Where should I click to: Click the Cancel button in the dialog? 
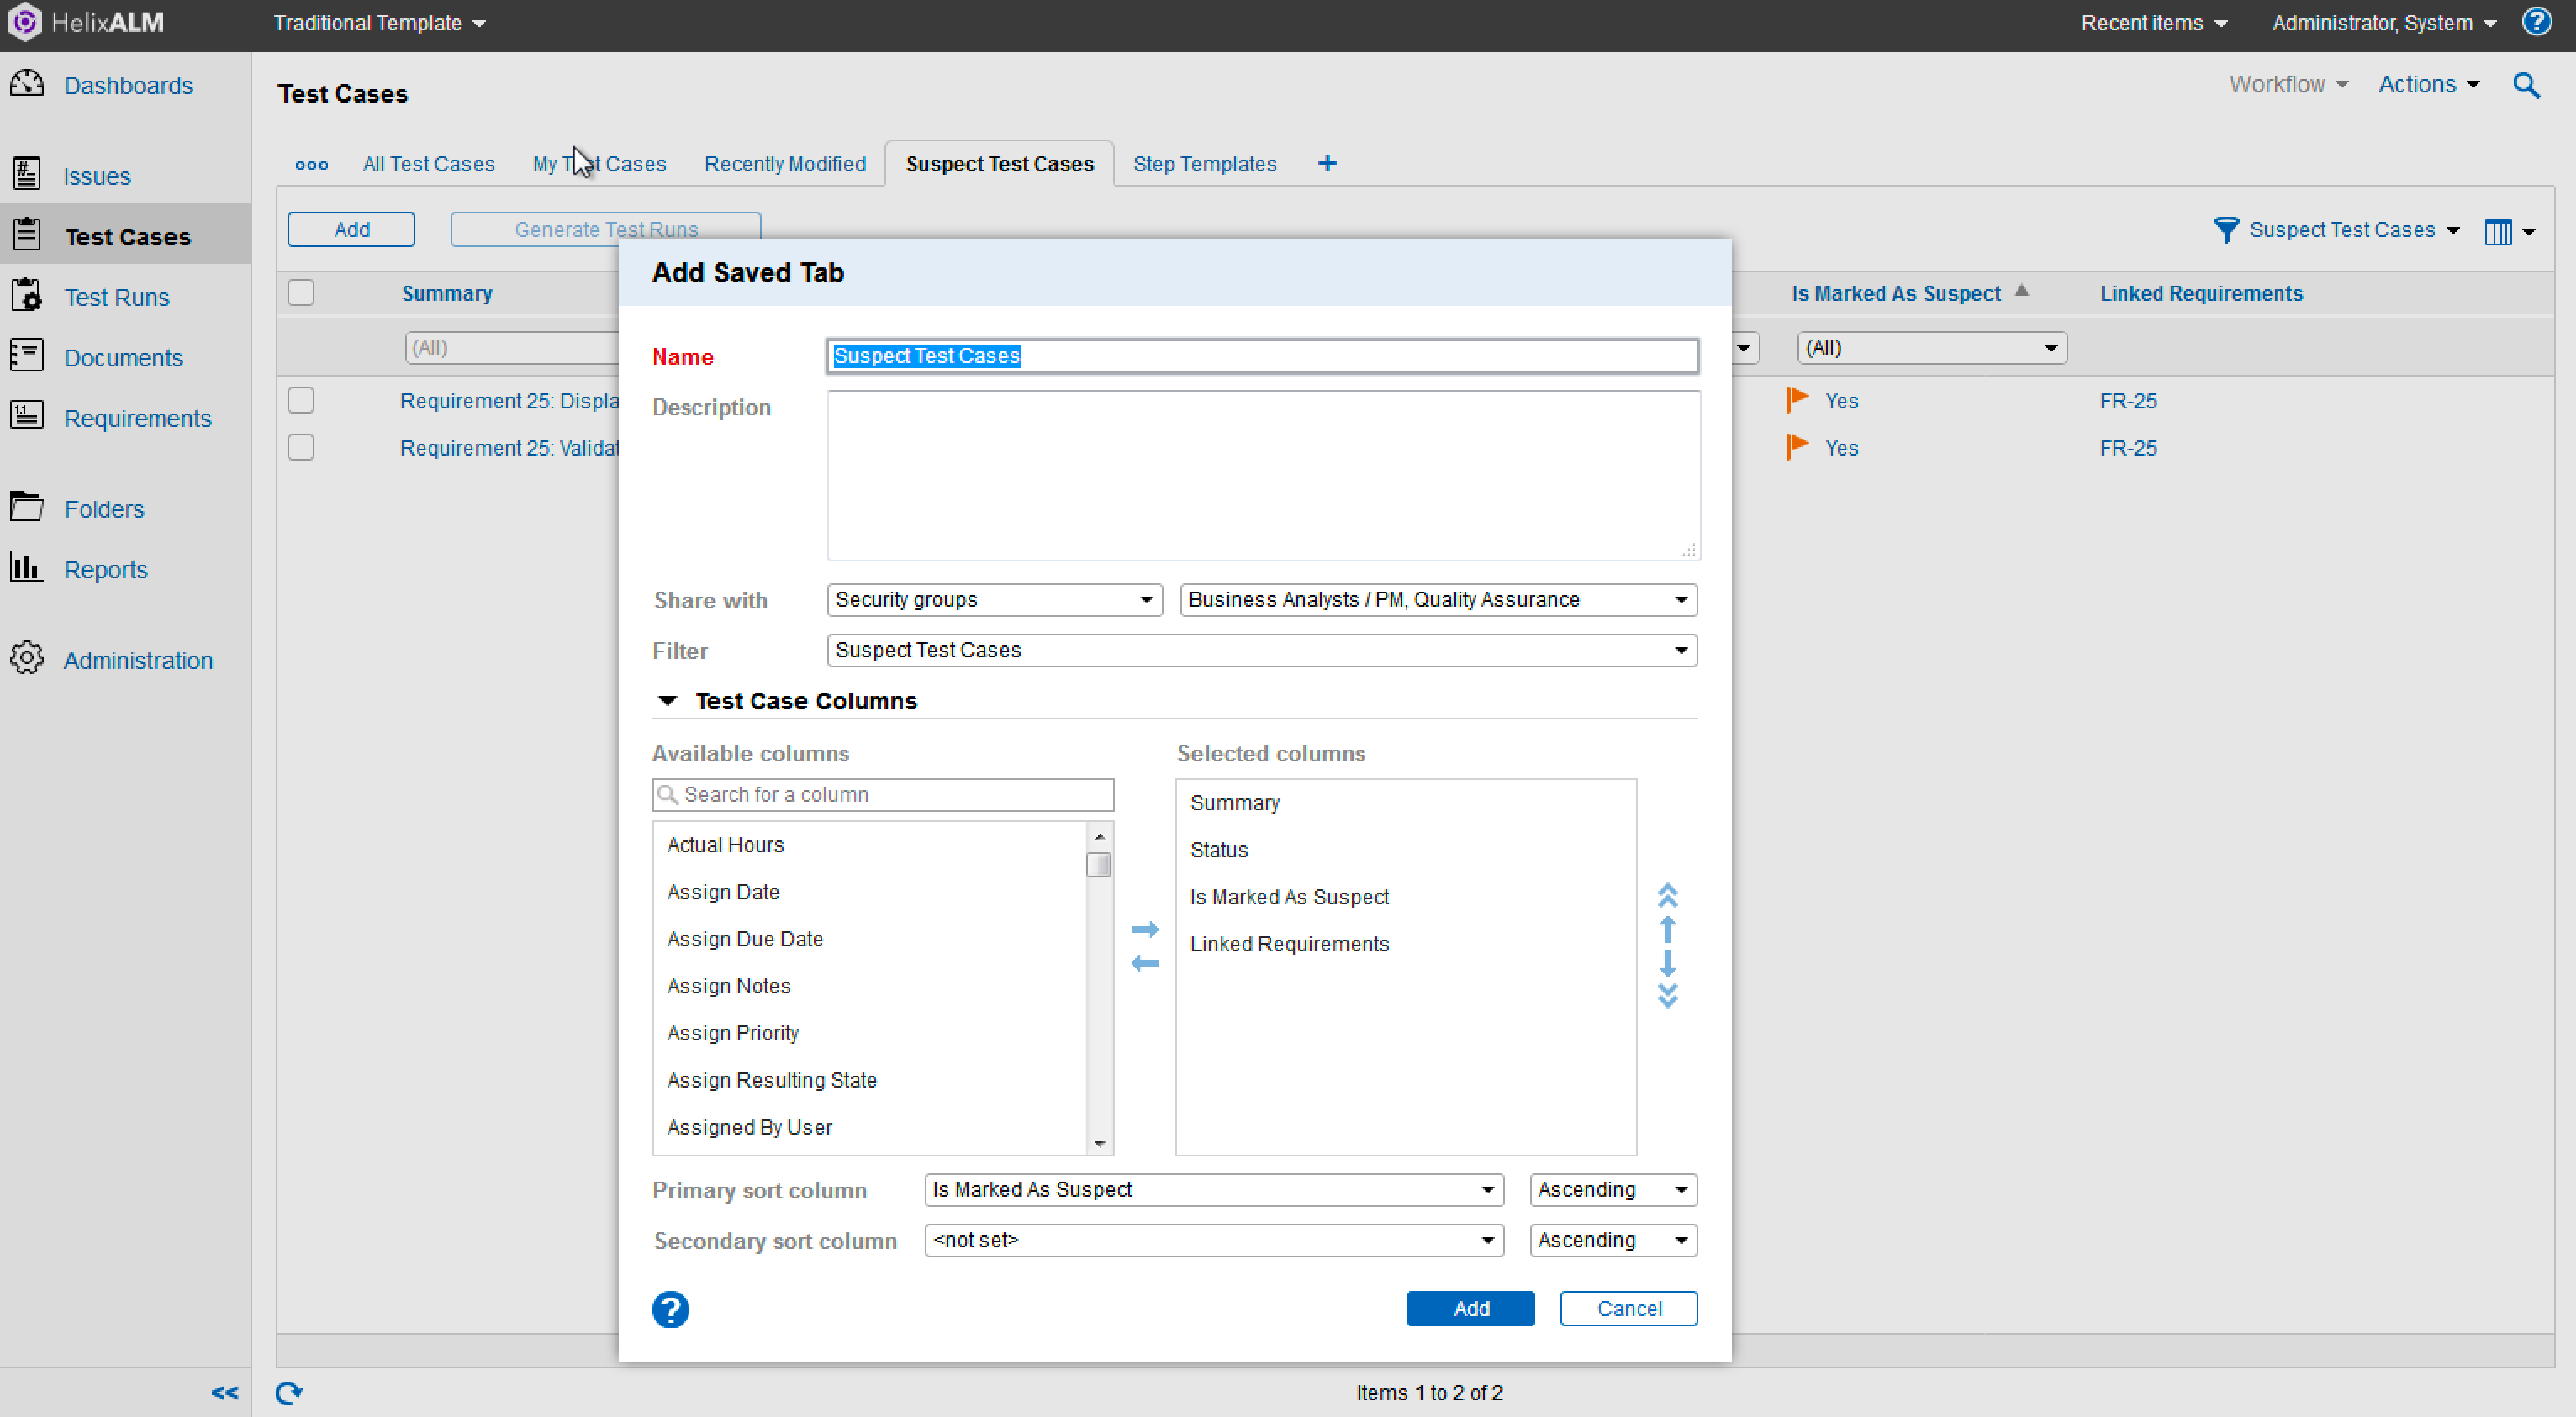(x=1627, y=1308)
